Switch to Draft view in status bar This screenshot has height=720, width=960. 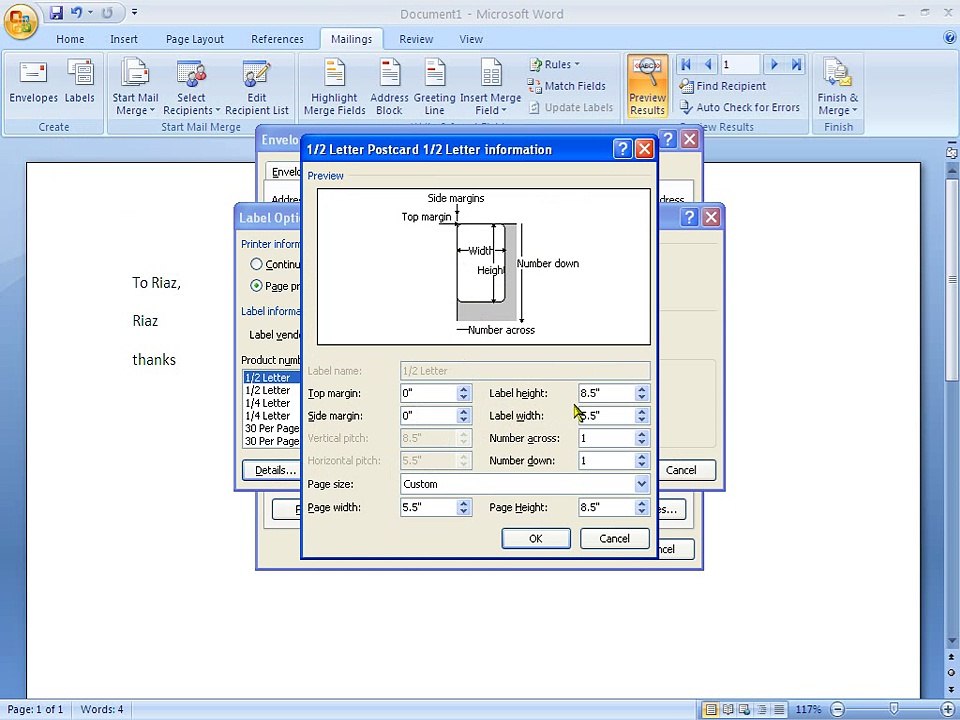click(x=779, y=710)
